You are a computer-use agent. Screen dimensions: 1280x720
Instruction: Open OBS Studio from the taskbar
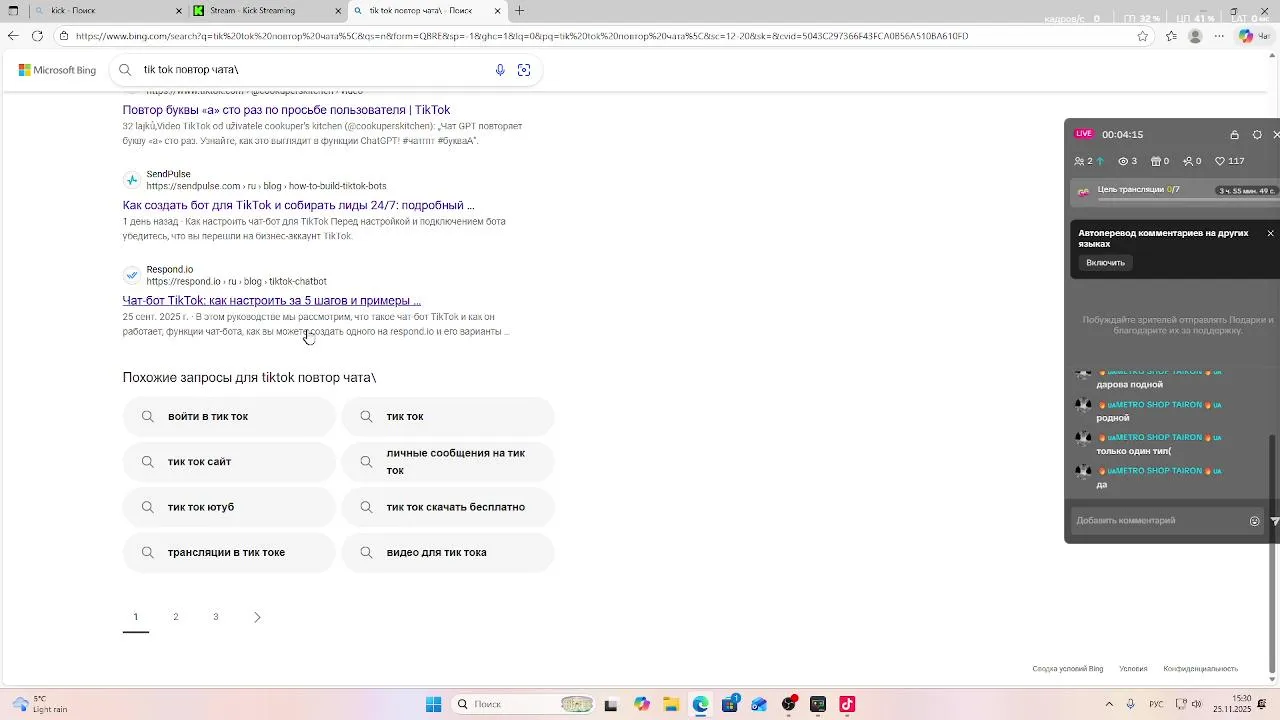coord(789,704)
